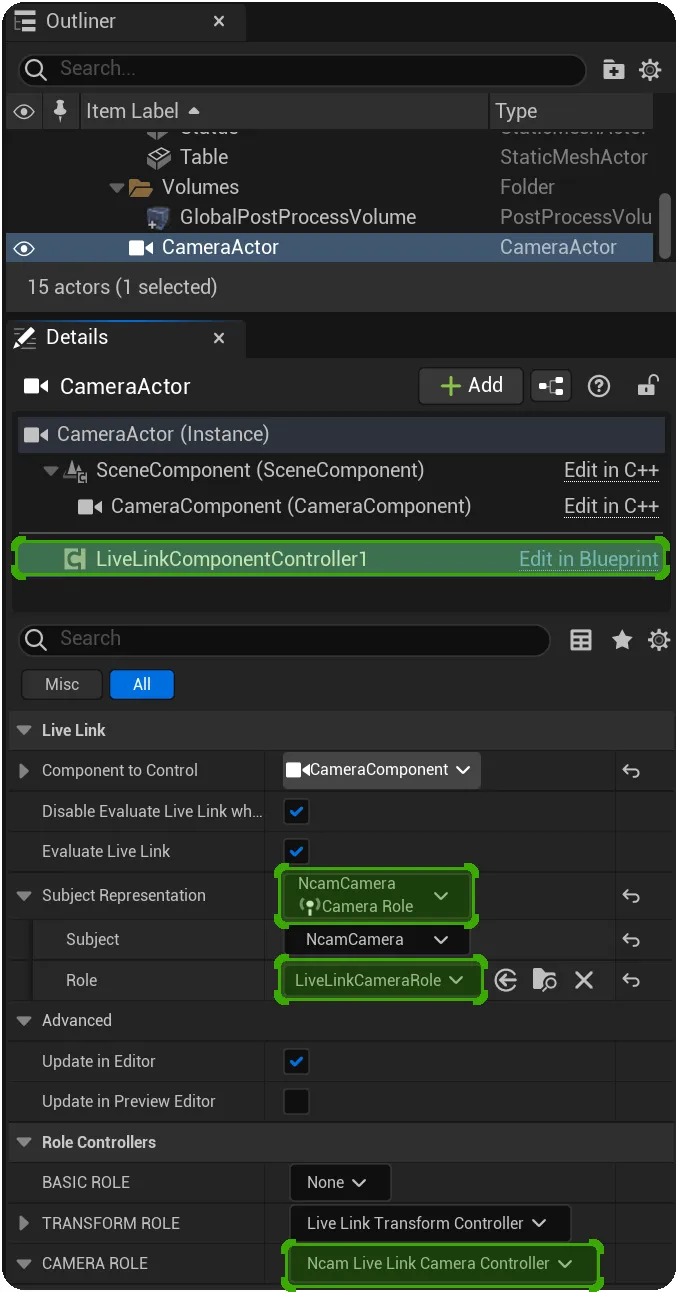Screen dimensions: 678x1292
Task: Collapse Role Controllers section
Action: (x=23, y=1143)
